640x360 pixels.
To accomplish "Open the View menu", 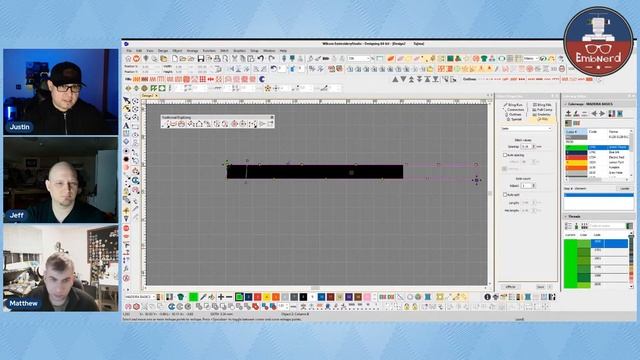I will (x=150, y=51).
